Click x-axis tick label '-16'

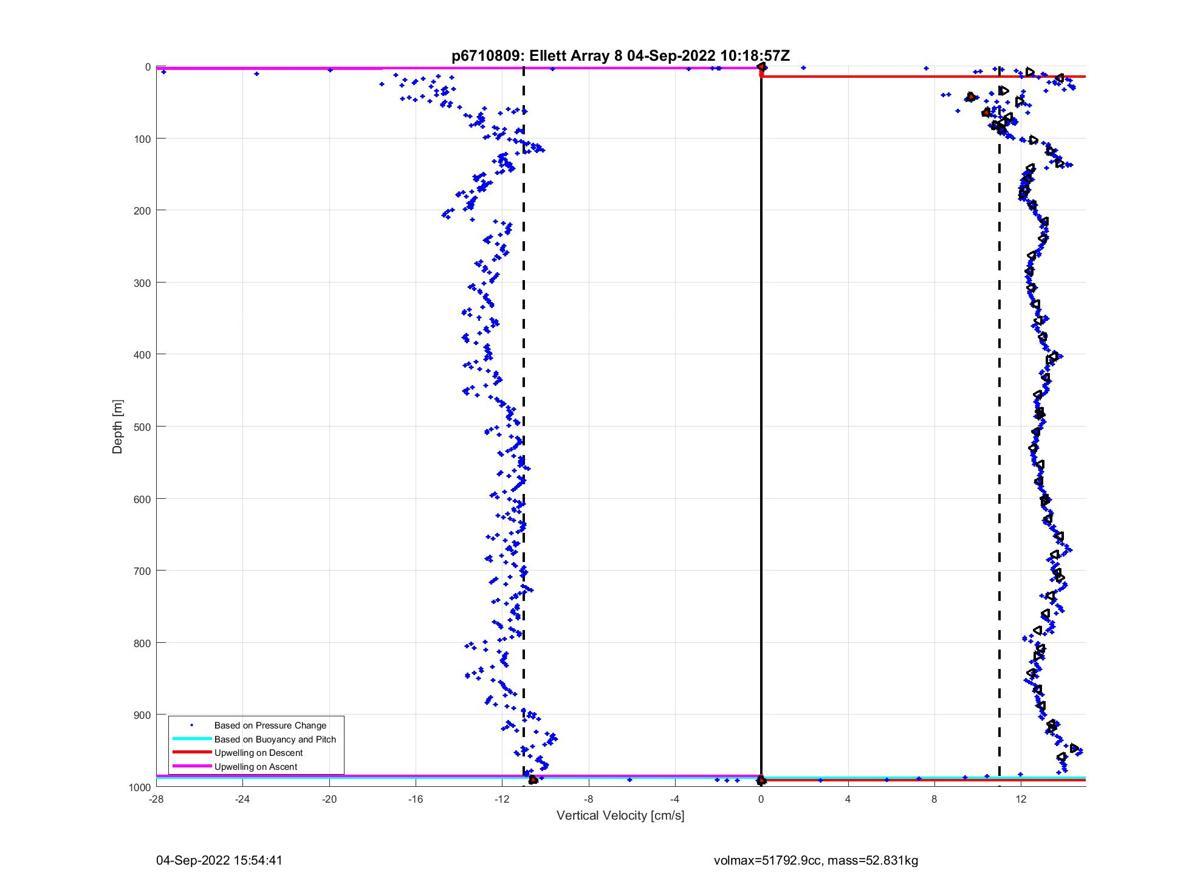pyautogui.click(x=415, y=798)
